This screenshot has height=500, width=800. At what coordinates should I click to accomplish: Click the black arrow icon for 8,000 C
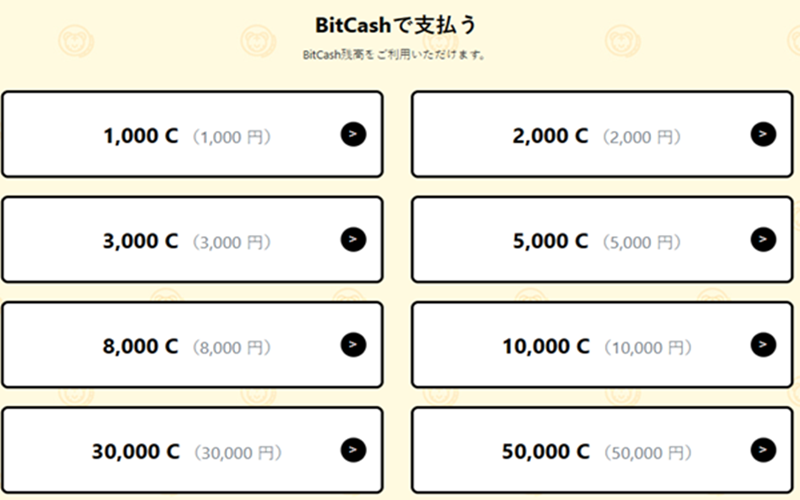click(x=353, y=345)
